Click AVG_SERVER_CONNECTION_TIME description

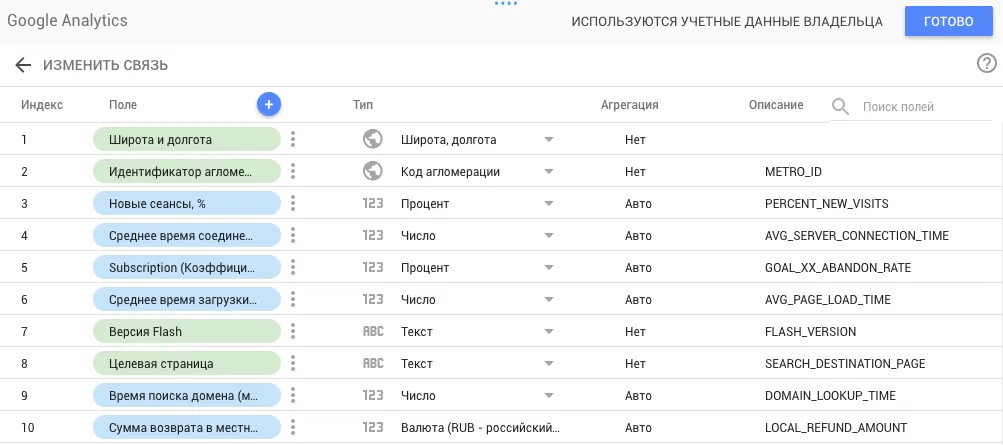point(857,236)
